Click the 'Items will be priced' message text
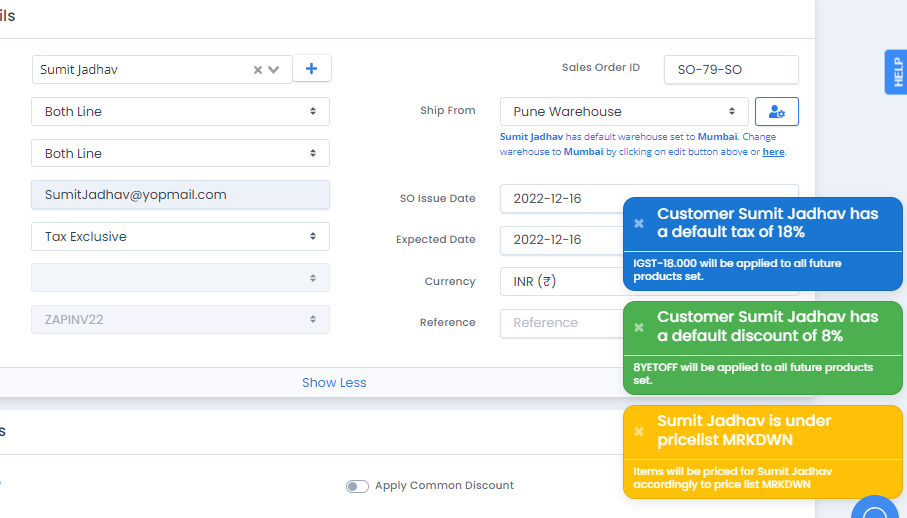The image size is (907, 518). 732,478
